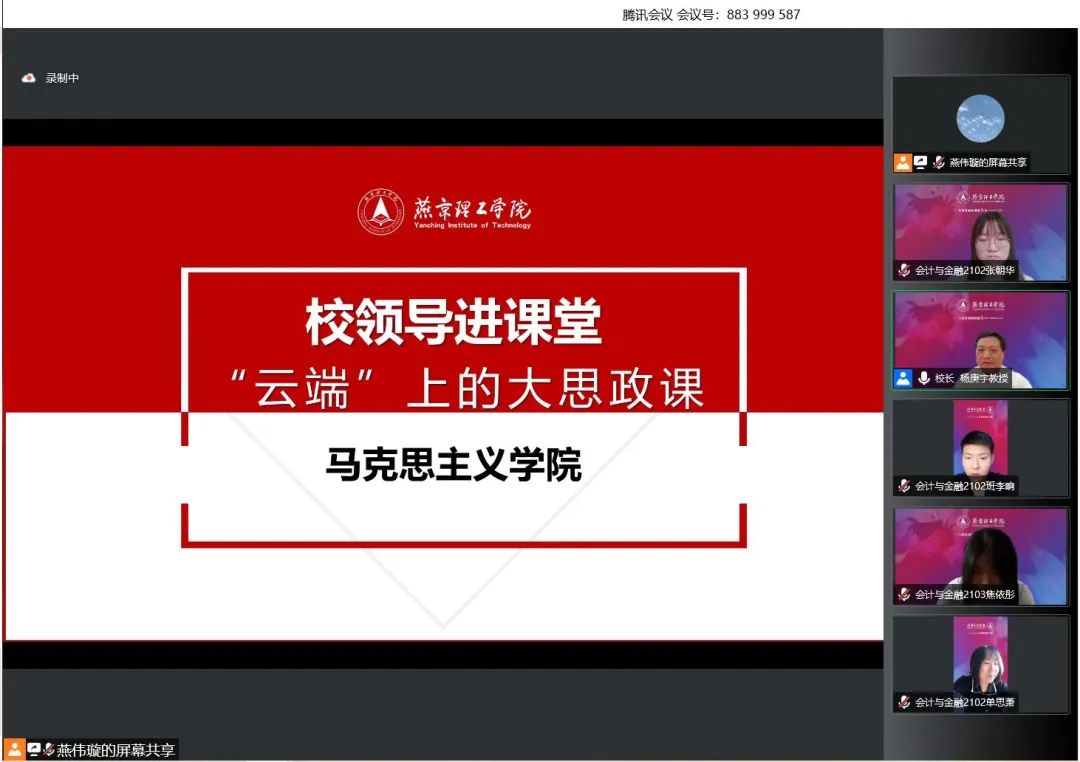1080x762 pixels.
Task: Click muted microphone icon for 焦依彤
Action: [904, 594]
